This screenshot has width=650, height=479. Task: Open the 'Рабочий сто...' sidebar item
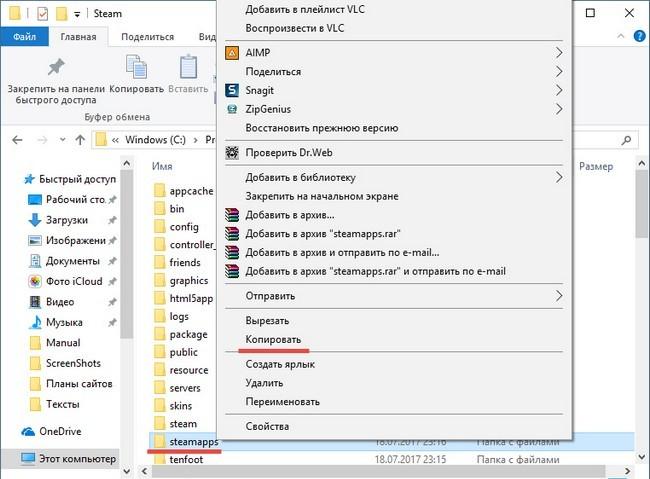point(75,199)
